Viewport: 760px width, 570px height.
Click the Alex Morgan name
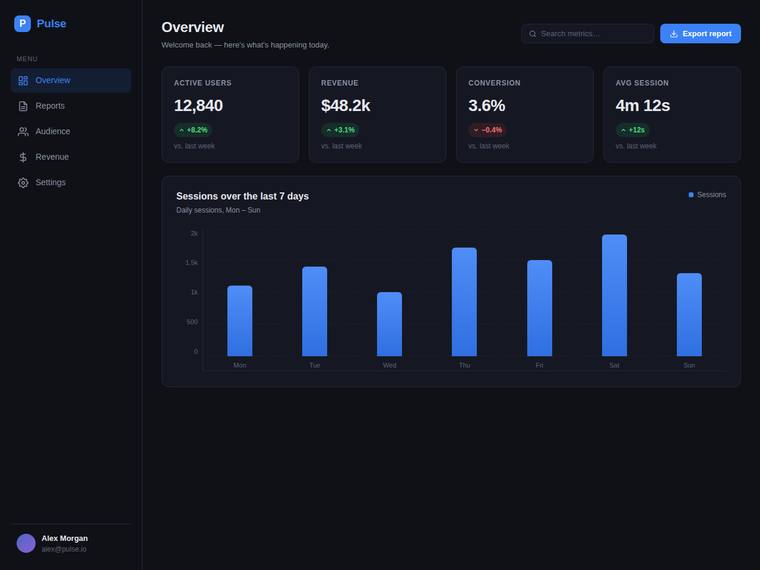click(x=64, y=538)
